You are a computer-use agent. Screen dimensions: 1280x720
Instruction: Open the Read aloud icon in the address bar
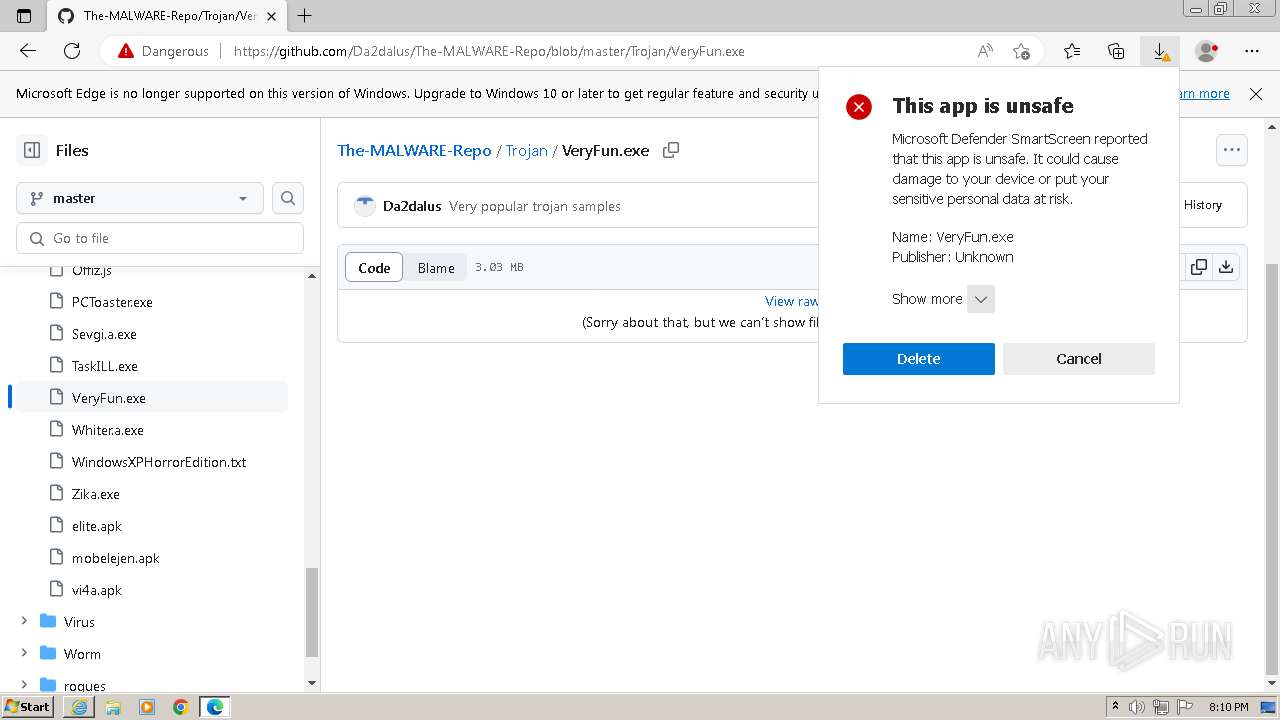985,51
